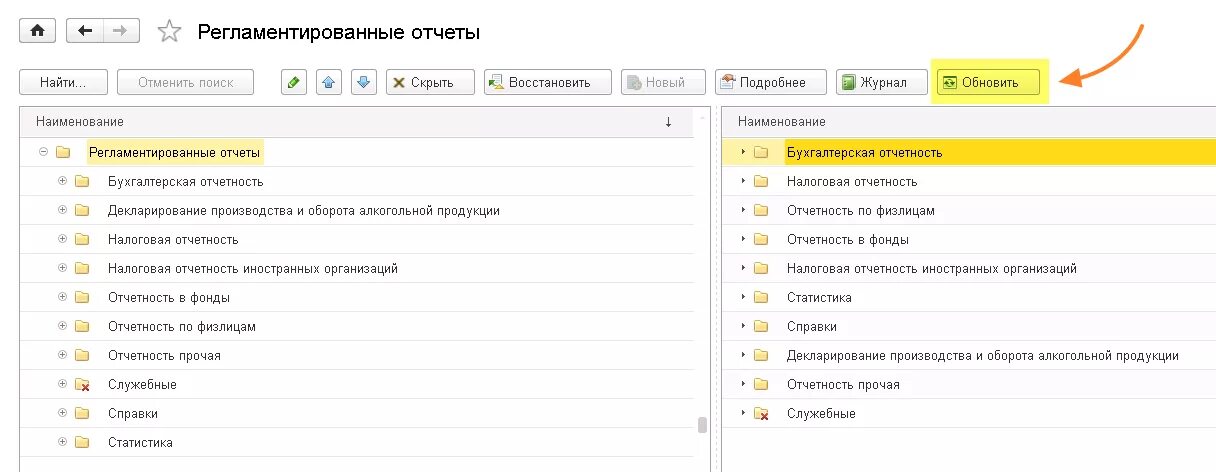This screenshot has height=472, width=1216.
Task: Click the Home icon button
Action: click(38, 31)
